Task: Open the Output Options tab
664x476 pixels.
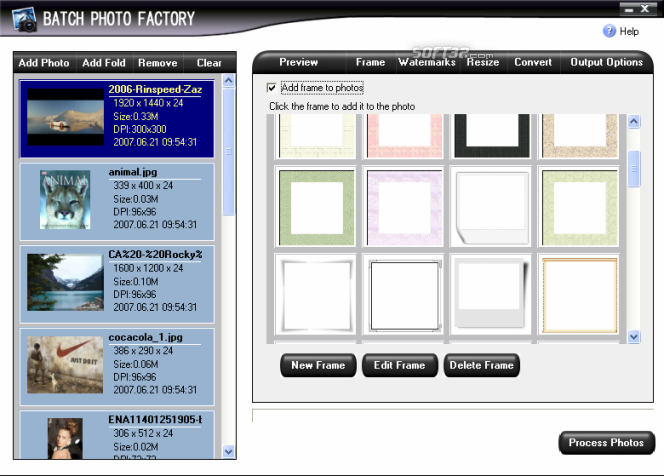Action: [606, 62]
